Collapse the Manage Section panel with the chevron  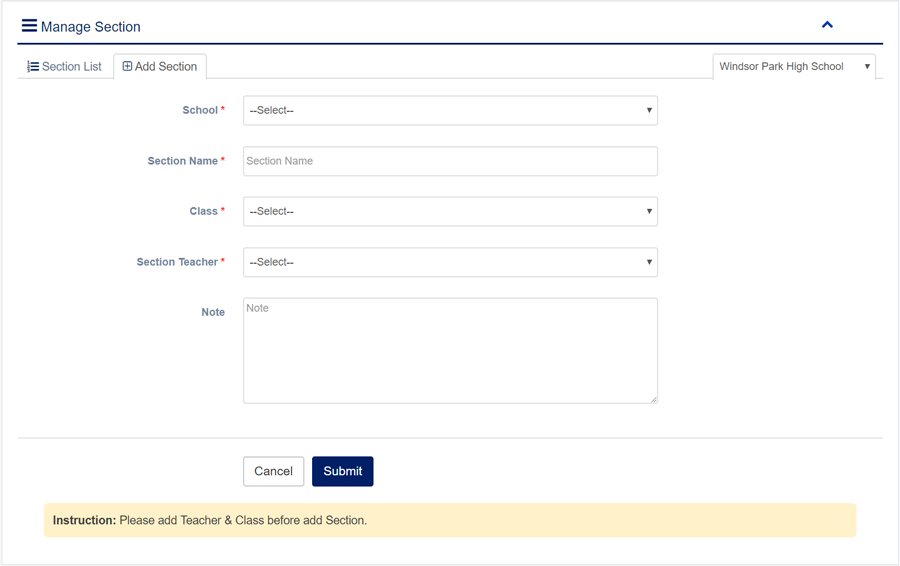coord(827,25)
